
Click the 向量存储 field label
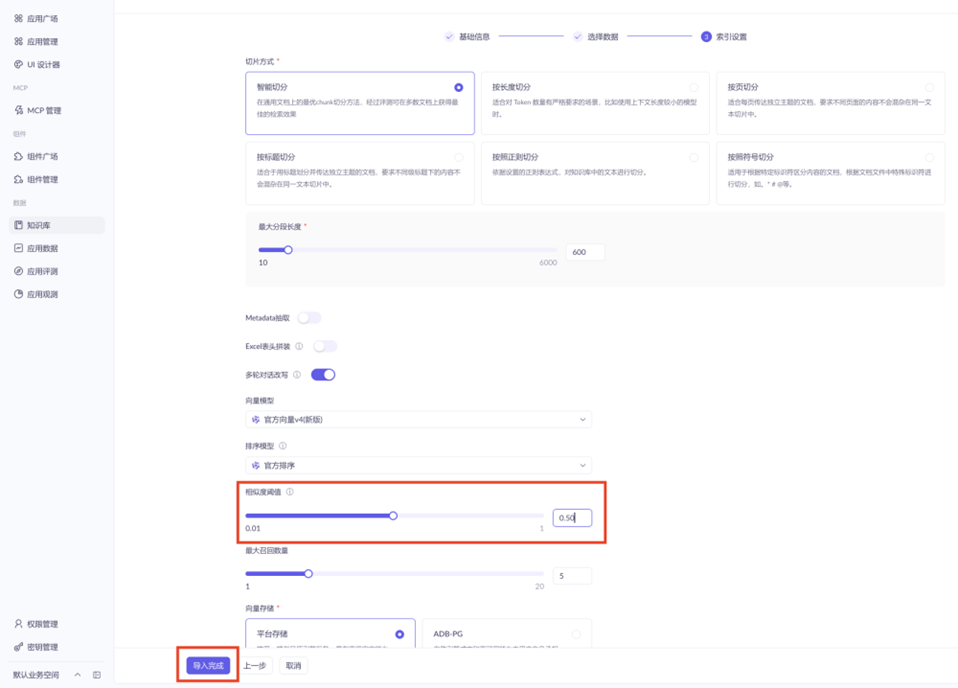pyautogui.click(x=260, y=608)
